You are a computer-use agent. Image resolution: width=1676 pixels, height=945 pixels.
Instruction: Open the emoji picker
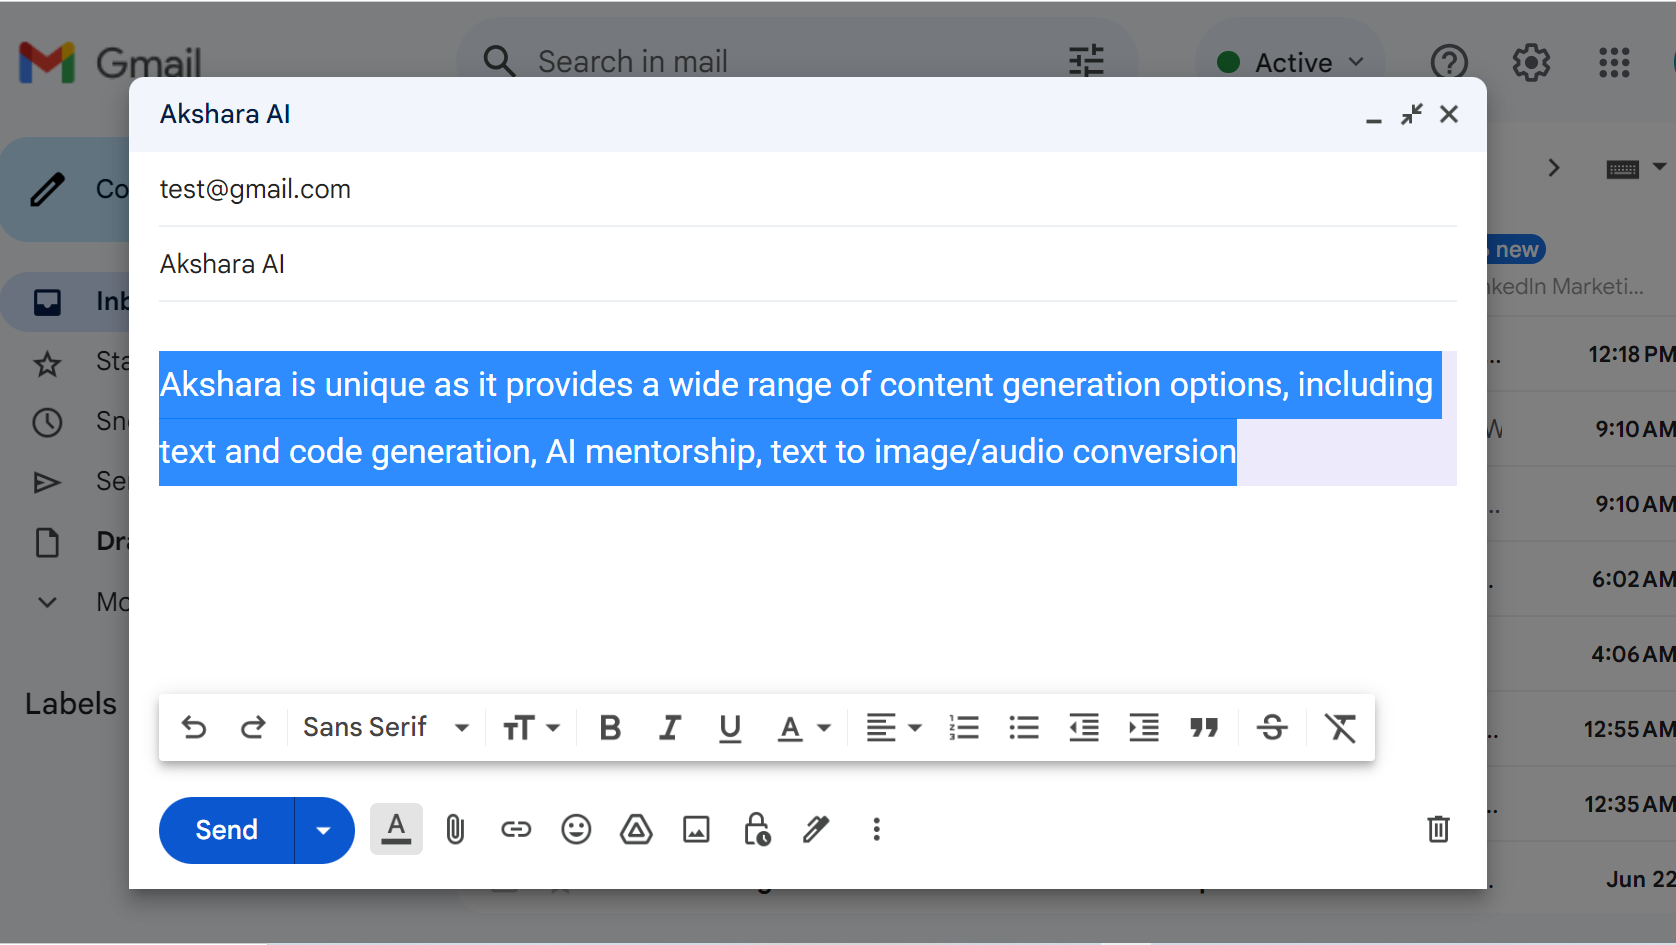(576, 829)
